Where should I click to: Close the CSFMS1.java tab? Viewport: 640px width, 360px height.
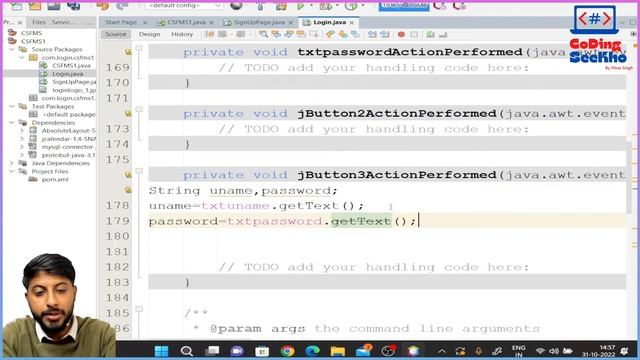(211, 22)
